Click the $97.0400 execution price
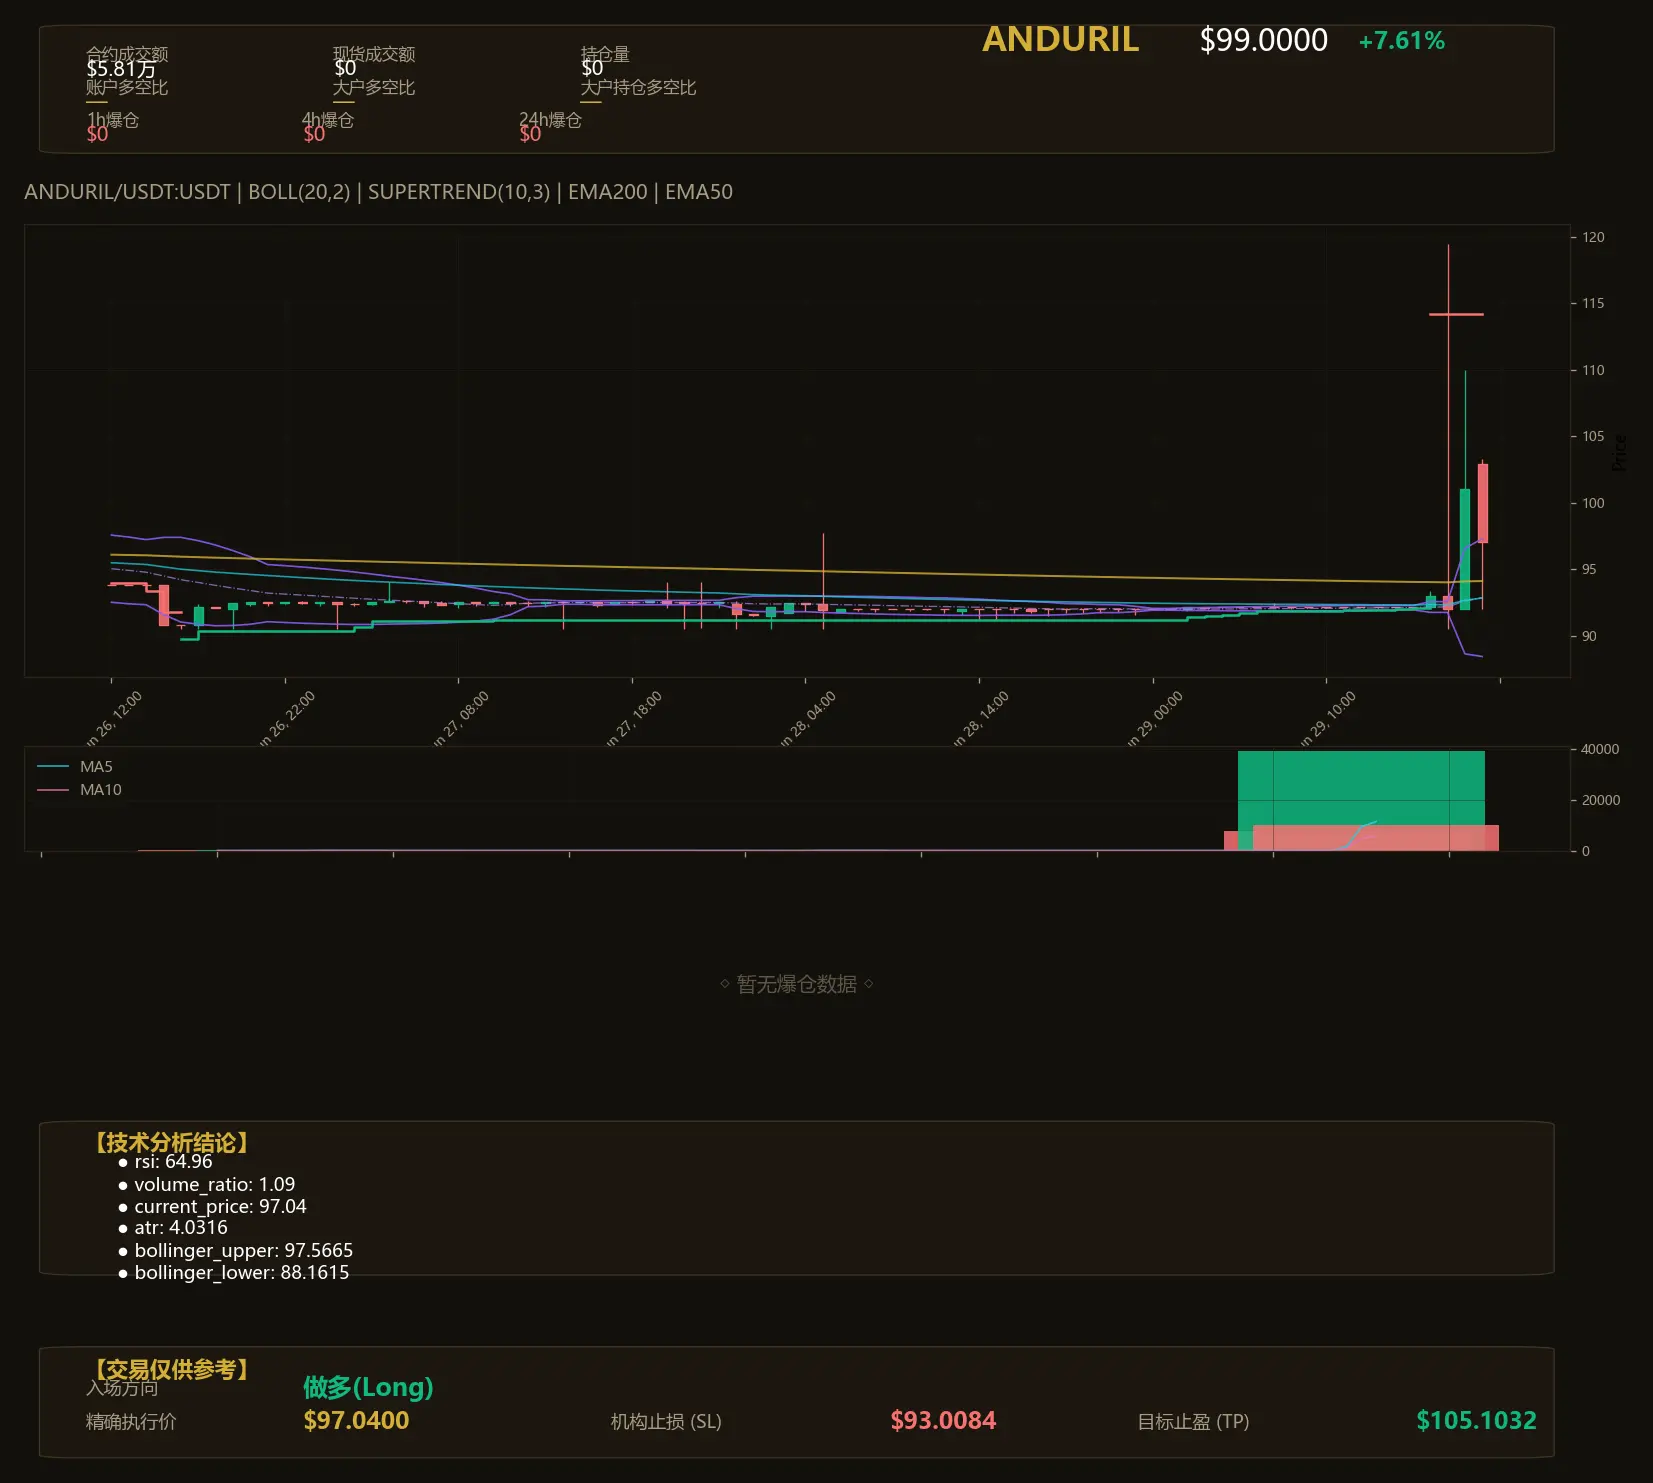This screenshot has width=1653, height=1483. [x=356, y=1420]
